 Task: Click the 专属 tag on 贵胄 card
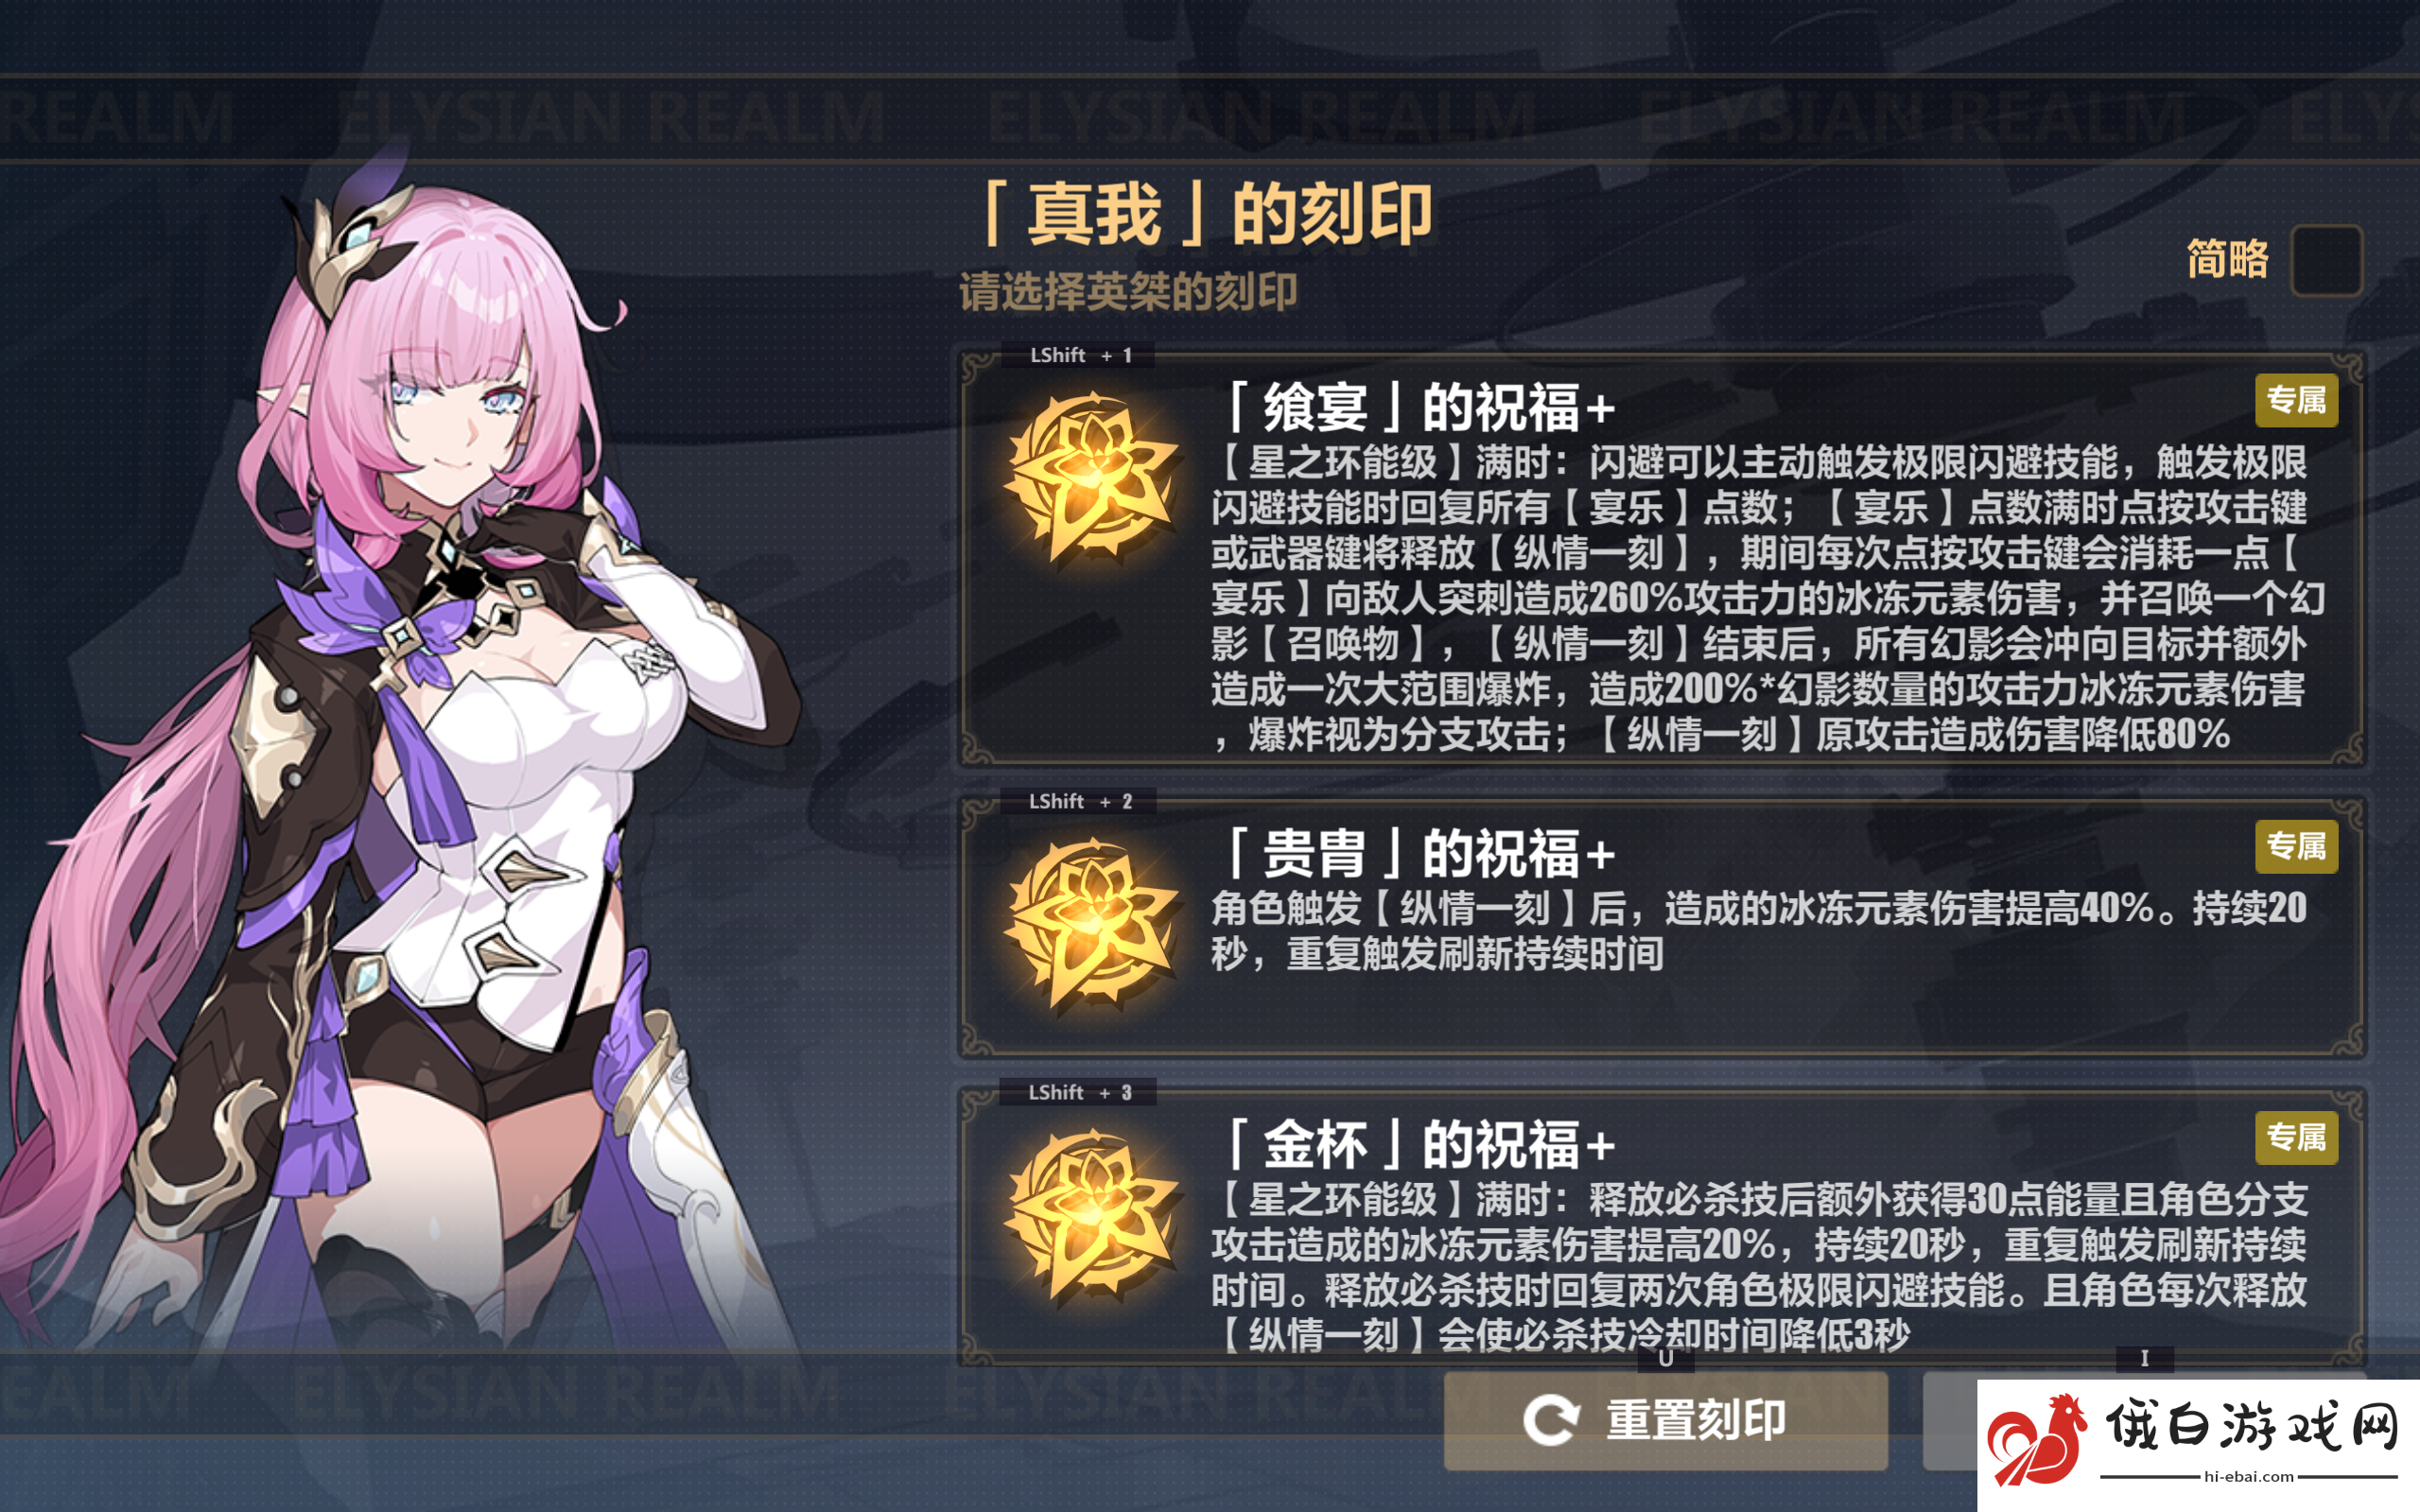[x=2296, y=847]
